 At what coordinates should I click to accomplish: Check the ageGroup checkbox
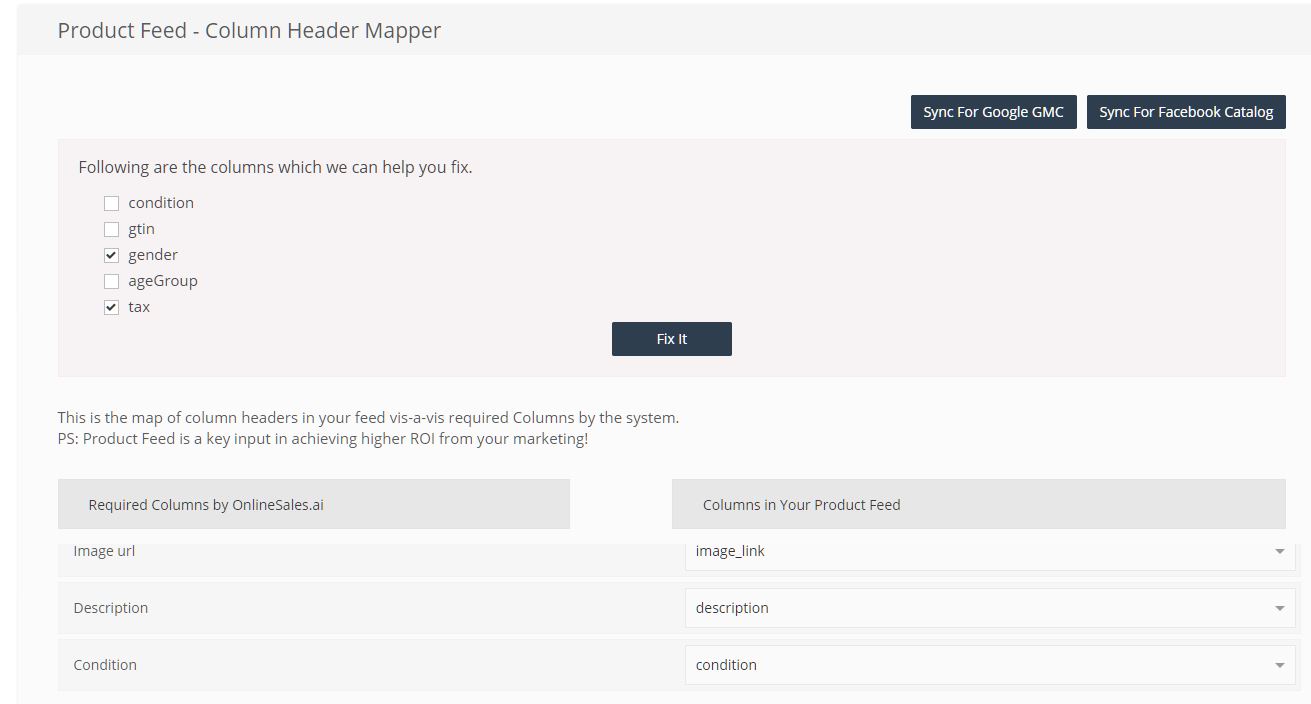(x=111, y=281)
